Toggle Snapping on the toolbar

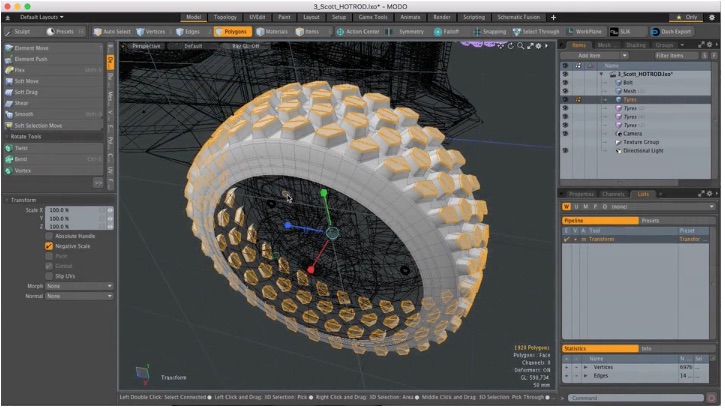490,32
